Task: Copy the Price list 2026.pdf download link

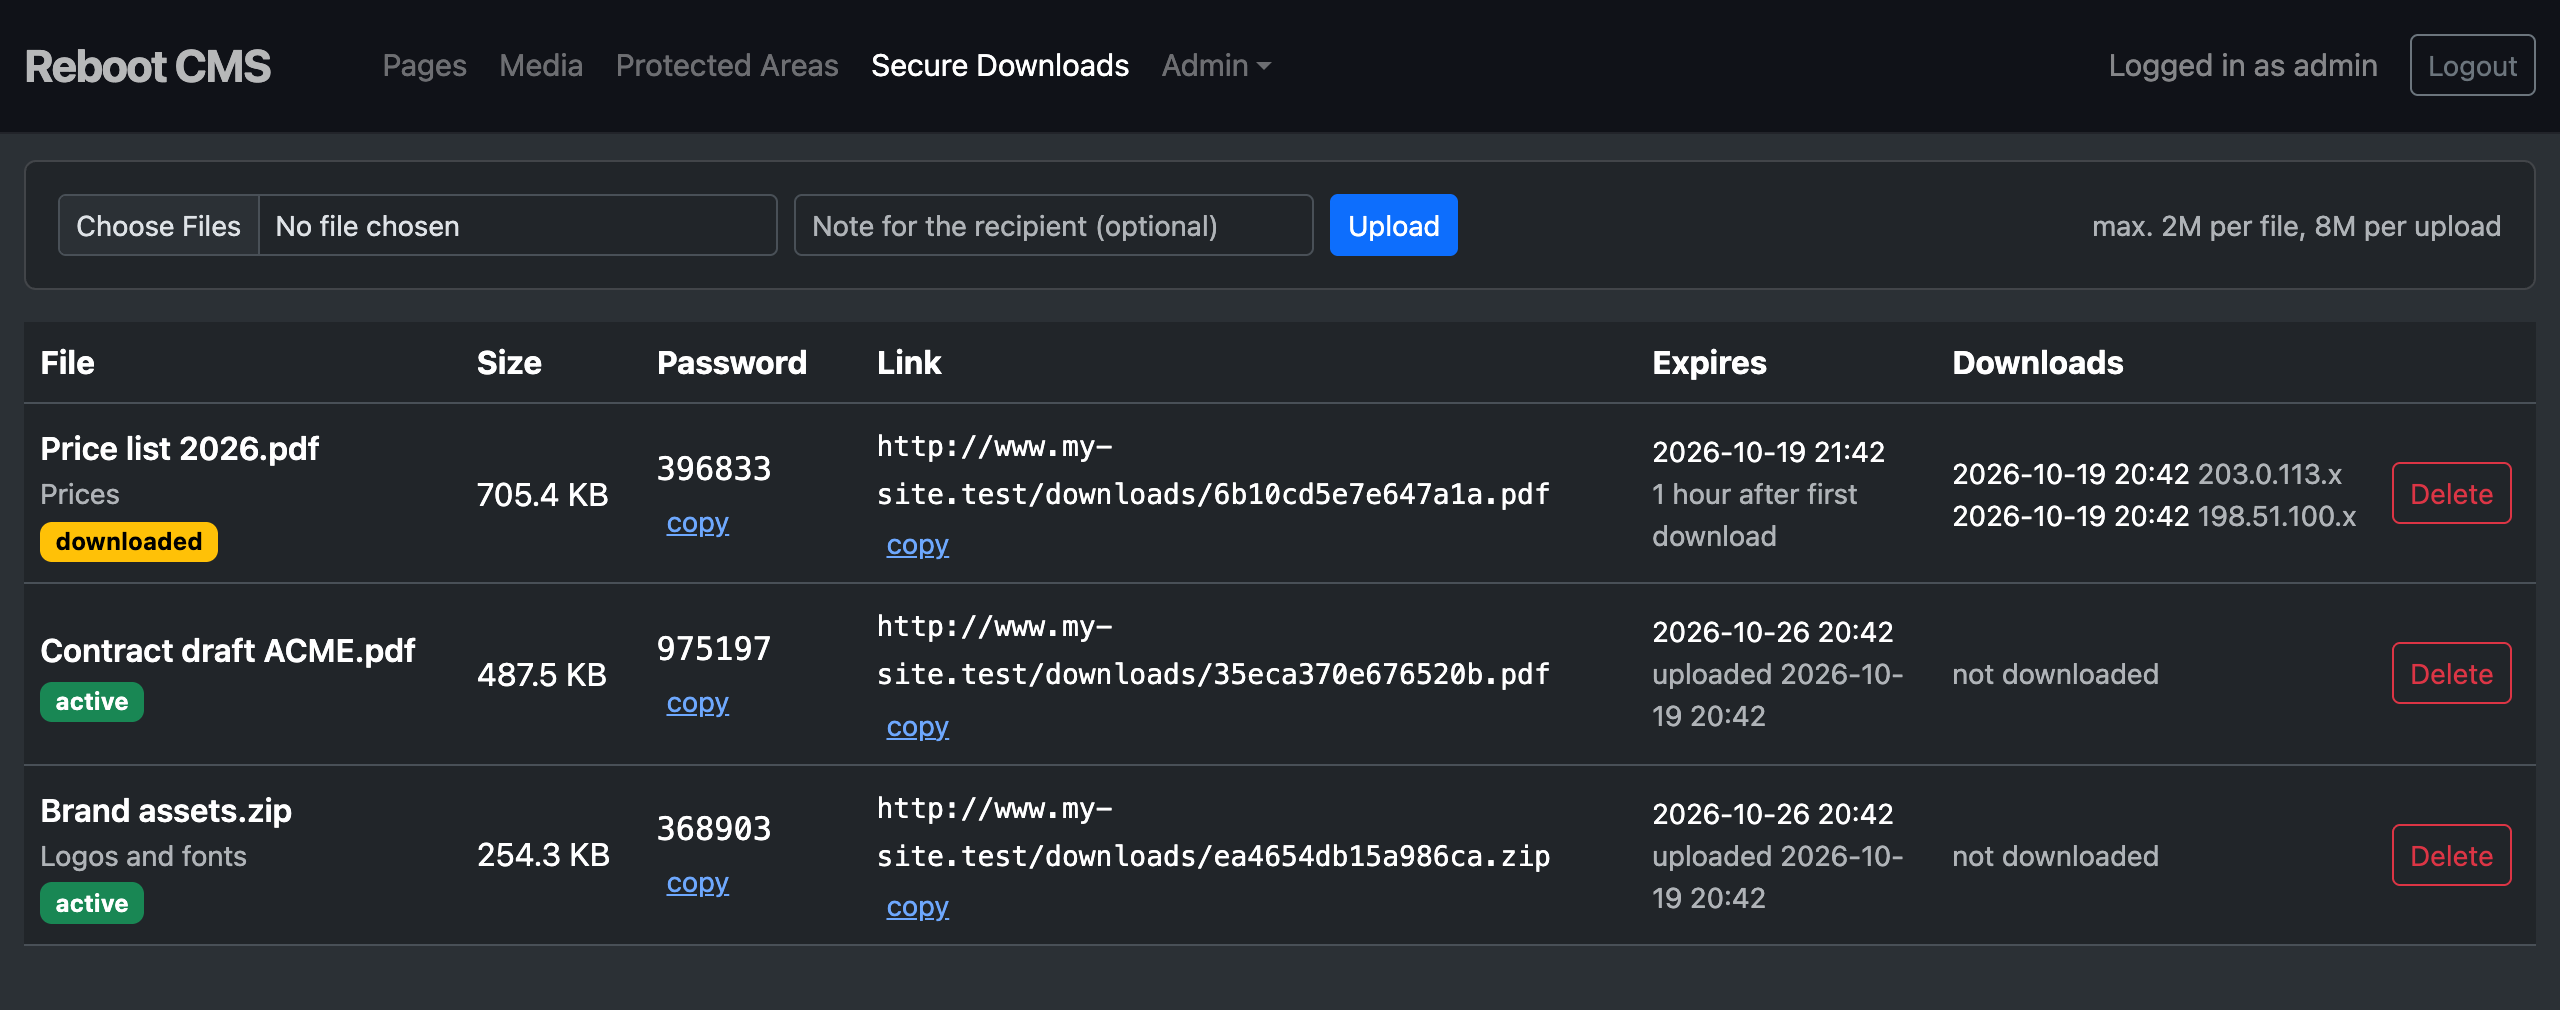Action: click(918, 545)
